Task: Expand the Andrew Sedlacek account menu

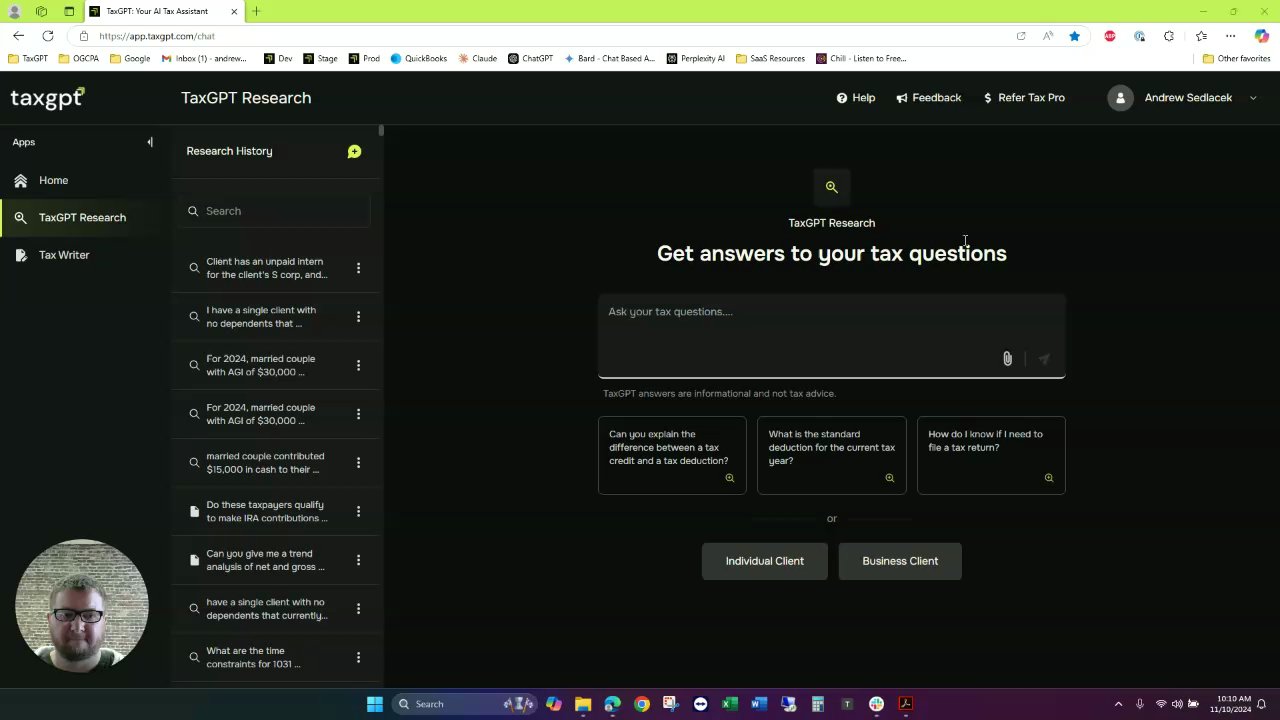Action: pos(1252,98)
